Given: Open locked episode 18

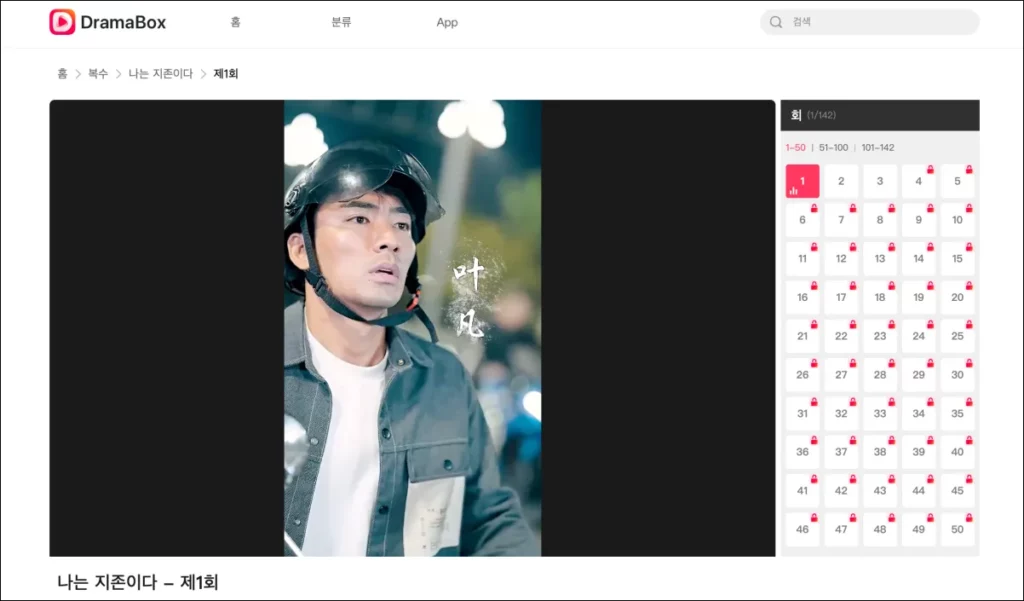Looking at the screenshot, I should [x=880, y=297].
